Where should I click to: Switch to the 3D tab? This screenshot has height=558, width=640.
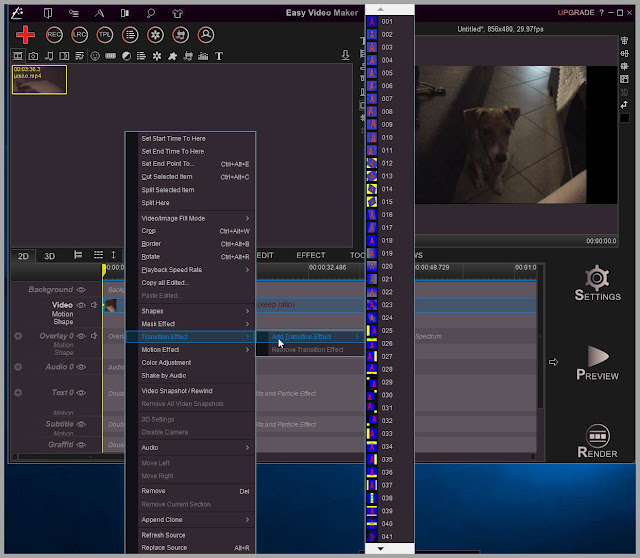[49, 256]
